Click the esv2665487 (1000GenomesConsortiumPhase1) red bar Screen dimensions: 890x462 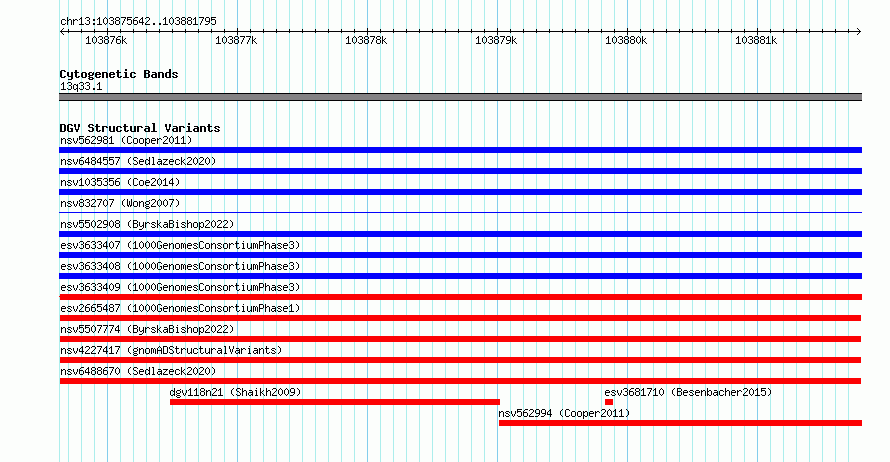(460, 318)
